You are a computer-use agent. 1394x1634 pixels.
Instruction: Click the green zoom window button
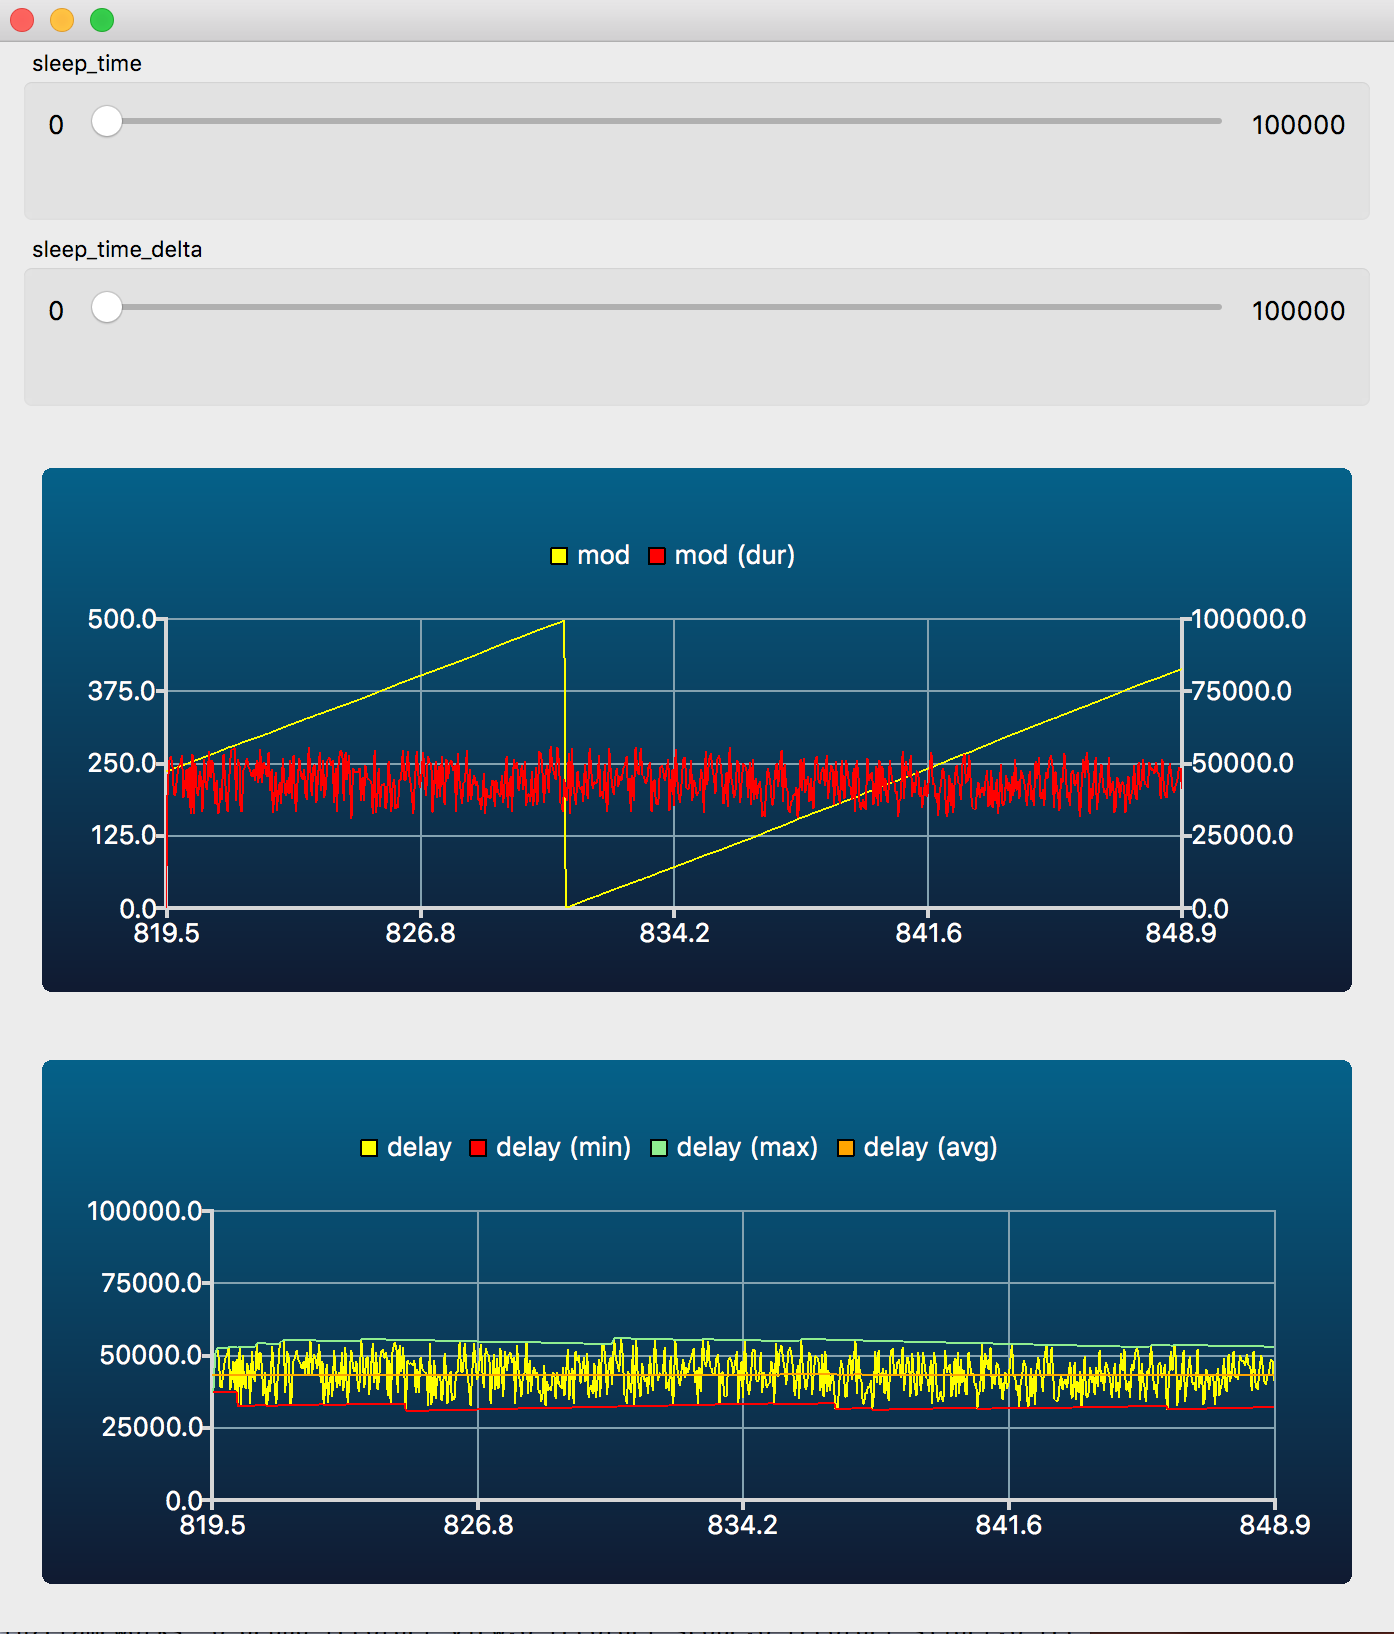tap(102, 20)
